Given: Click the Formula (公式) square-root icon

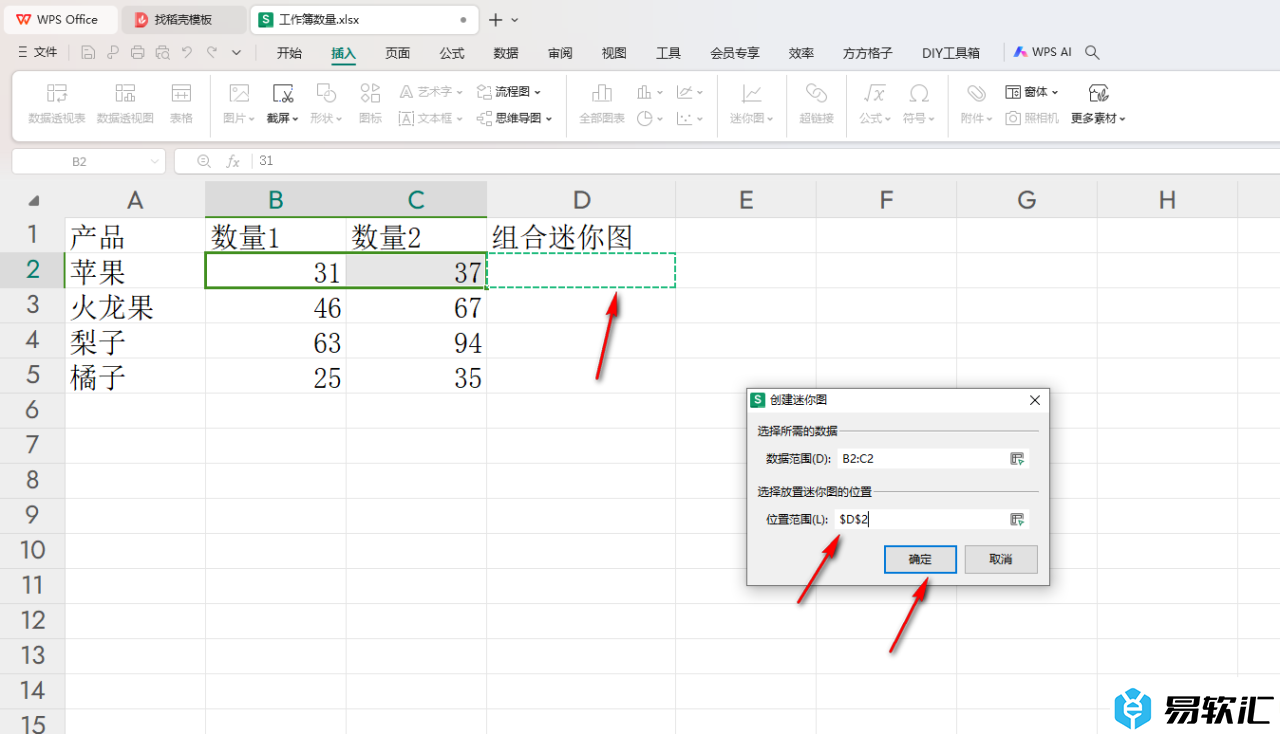Looking at the screenshot, I should (874, 94).
